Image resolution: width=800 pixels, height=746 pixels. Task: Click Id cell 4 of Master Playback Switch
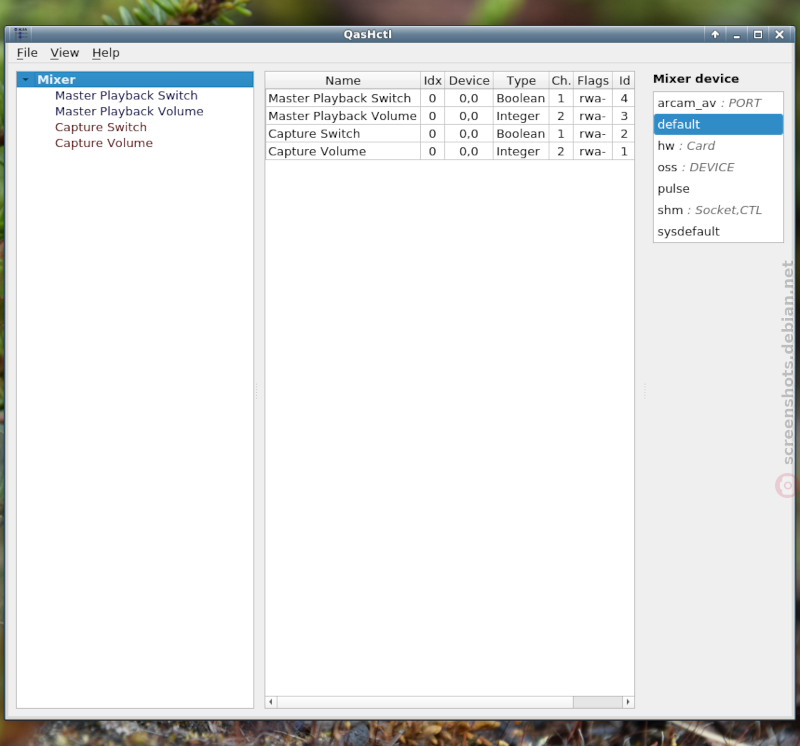pyautogui.click(x=624, y=98)
